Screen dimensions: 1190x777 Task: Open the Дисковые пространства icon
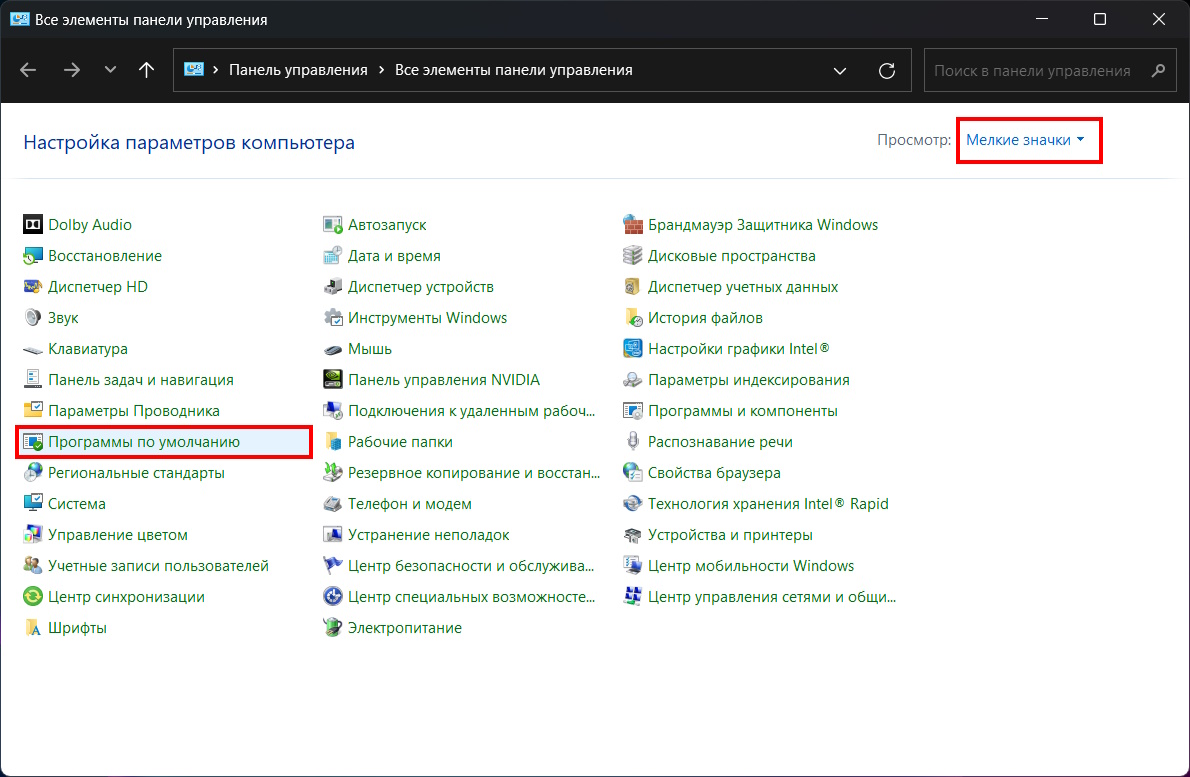tap(633, 256)
